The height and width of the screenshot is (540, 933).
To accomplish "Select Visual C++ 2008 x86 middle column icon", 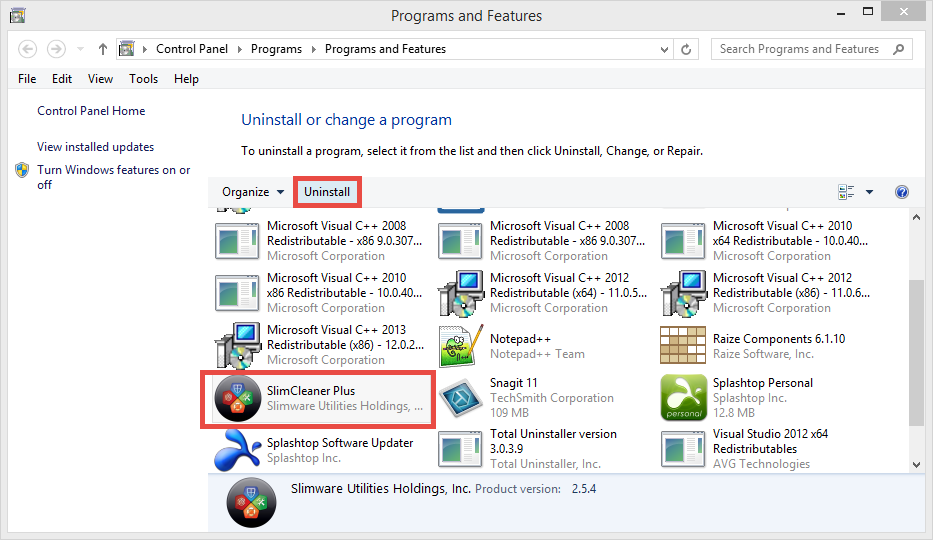I will (460, 241).
